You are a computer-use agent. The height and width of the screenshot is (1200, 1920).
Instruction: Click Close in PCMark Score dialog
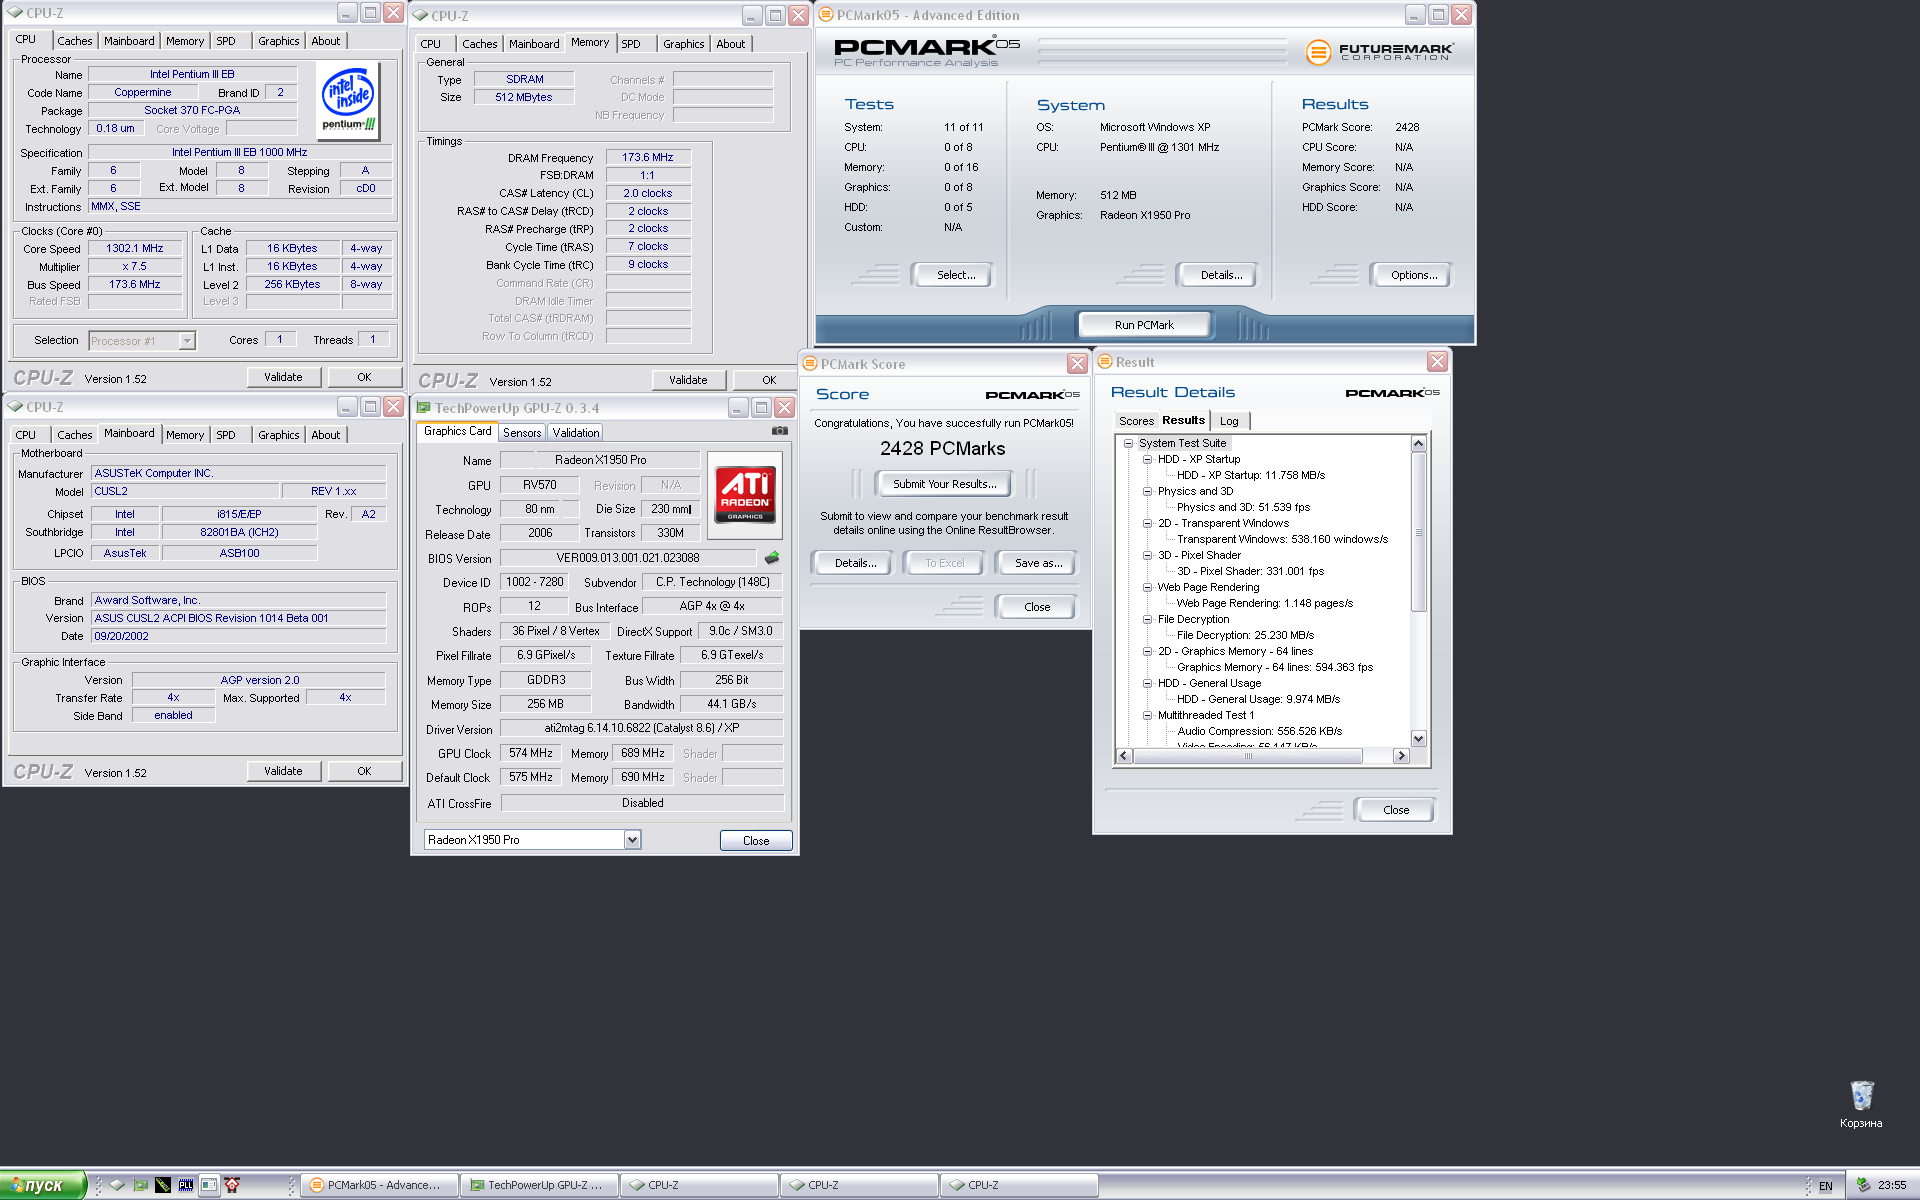click(x=1037, y=607)
